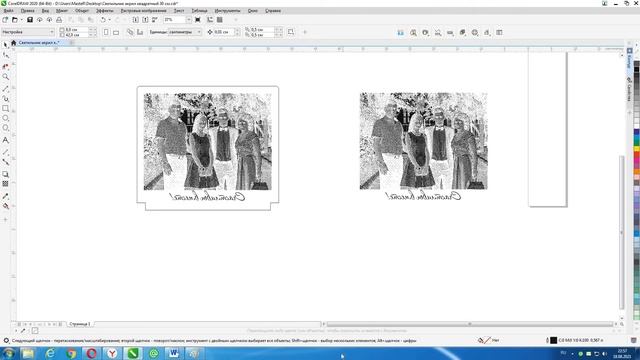The width and height of the screenshot is (640, 360).
Task: Select the Crop tool
Action: 5,66
